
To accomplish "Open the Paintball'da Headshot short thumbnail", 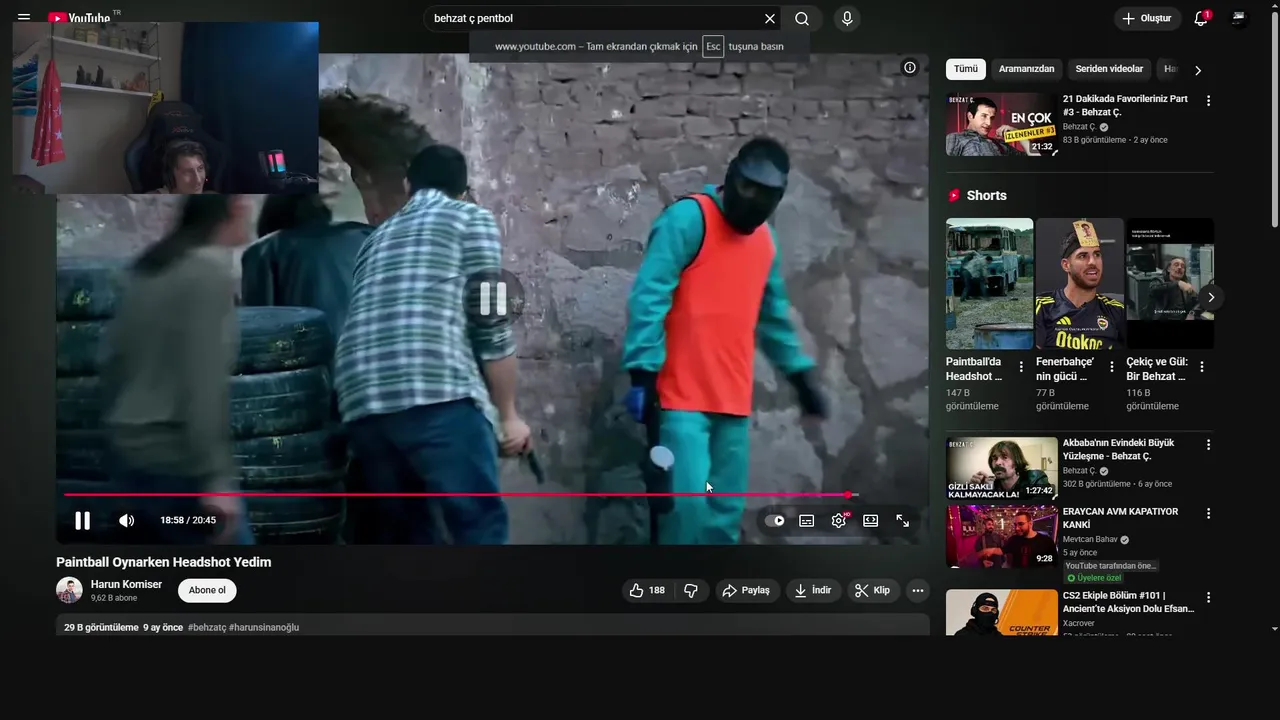I will (989, 283).
